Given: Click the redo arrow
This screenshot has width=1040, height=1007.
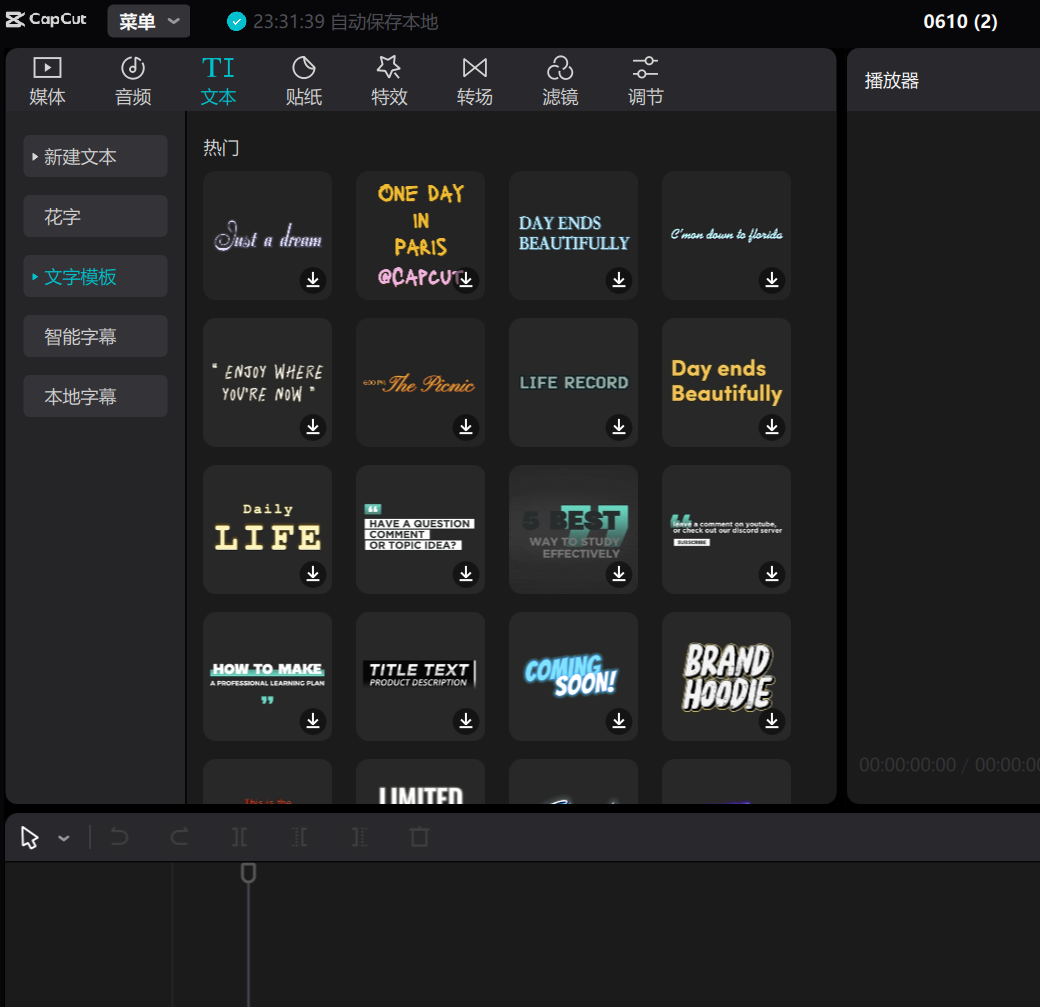Looking at the screenshot, I should click(179, 837).
